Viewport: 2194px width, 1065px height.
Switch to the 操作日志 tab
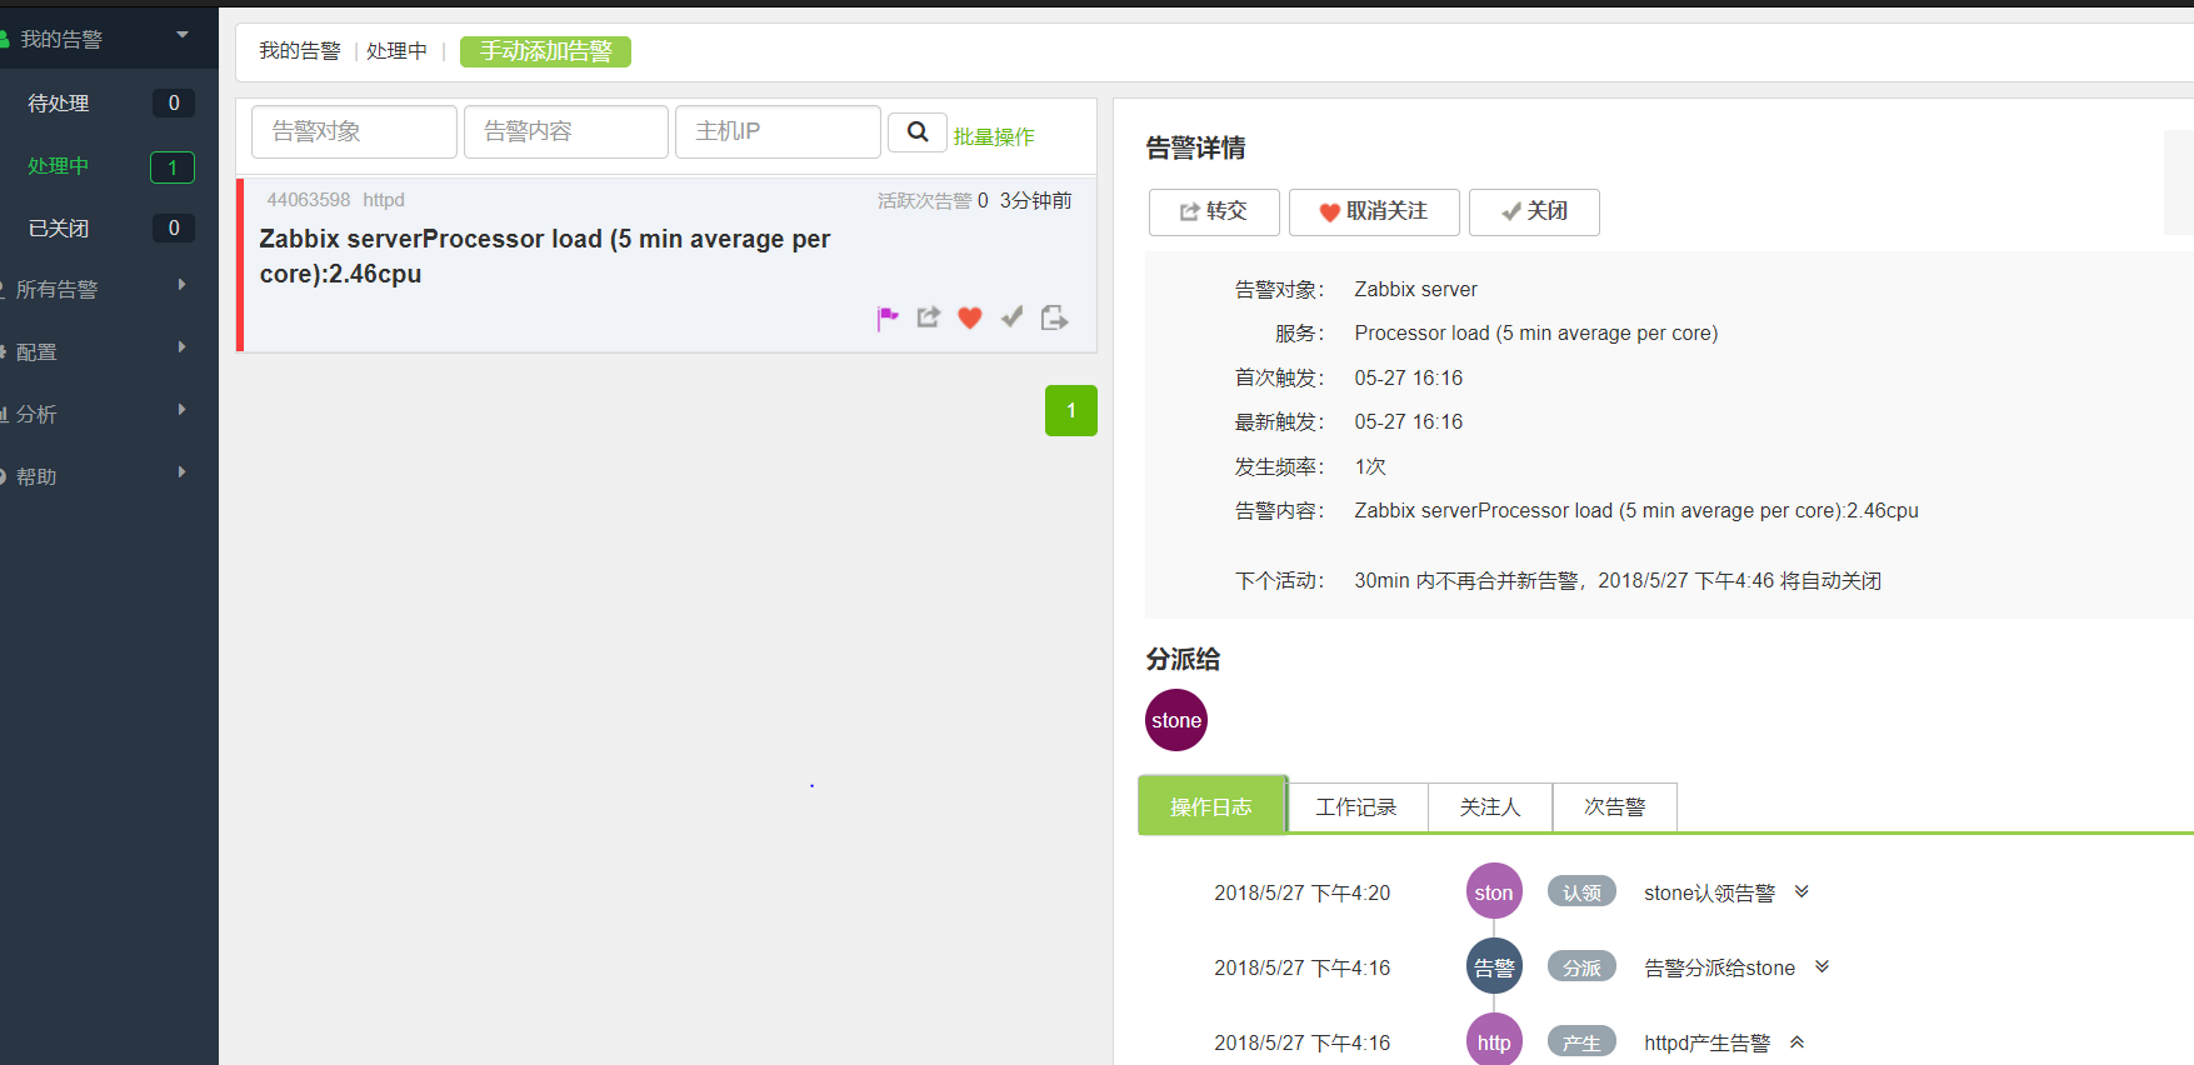(1211, 806)
